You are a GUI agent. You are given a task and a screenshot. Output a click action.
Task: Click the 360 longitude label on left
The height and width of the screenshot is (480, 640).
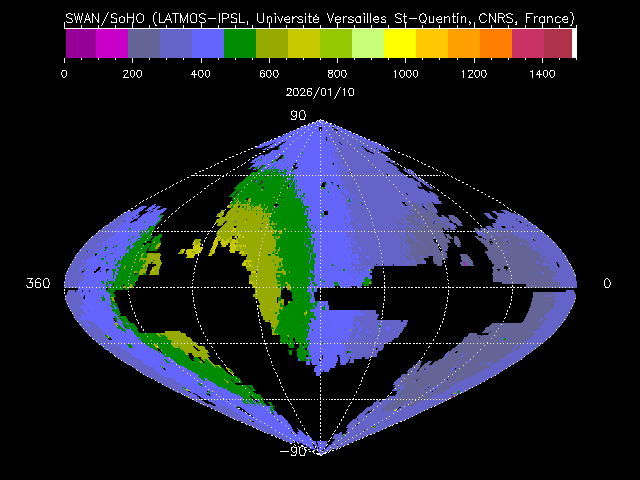coord(38,284)
